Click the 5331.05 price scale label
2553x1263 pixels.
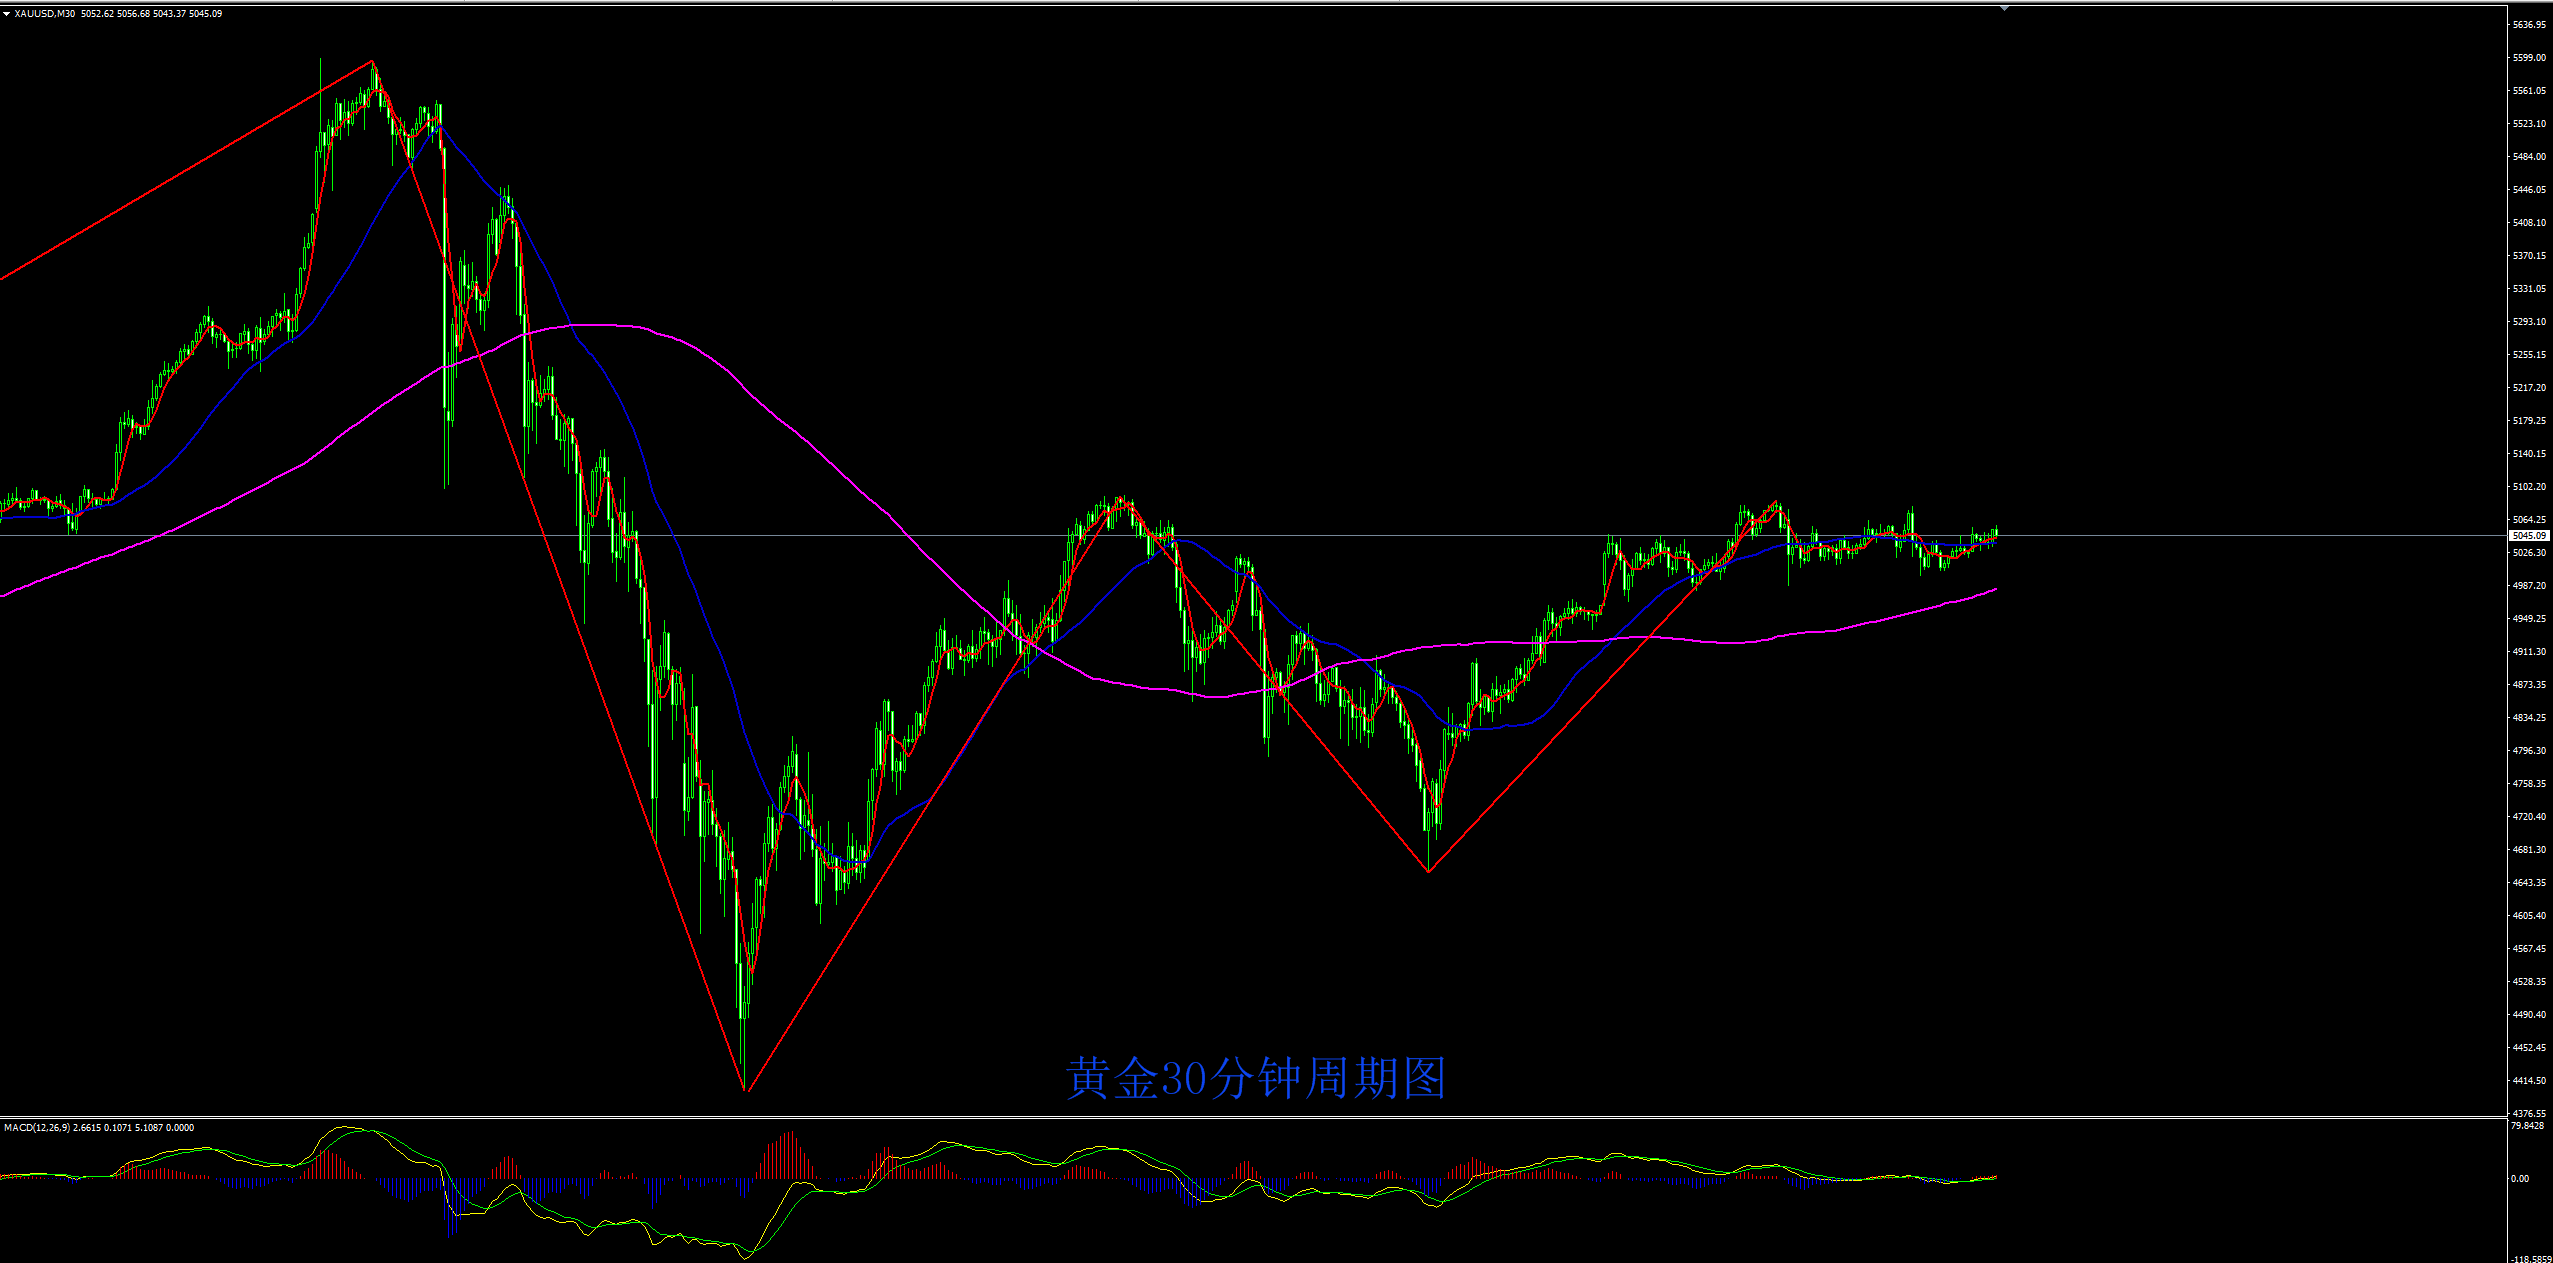[2530, 289]
